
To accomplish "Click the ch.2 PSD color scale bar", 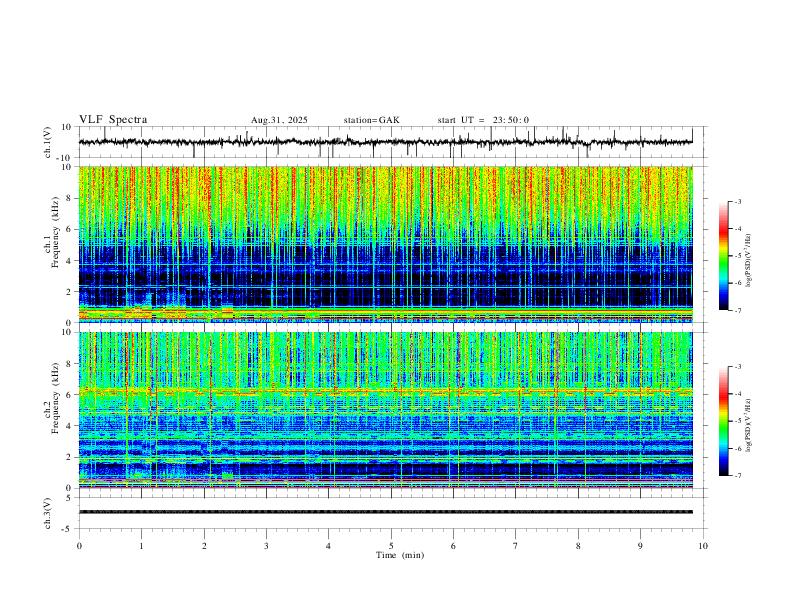I will coord(723,421).
